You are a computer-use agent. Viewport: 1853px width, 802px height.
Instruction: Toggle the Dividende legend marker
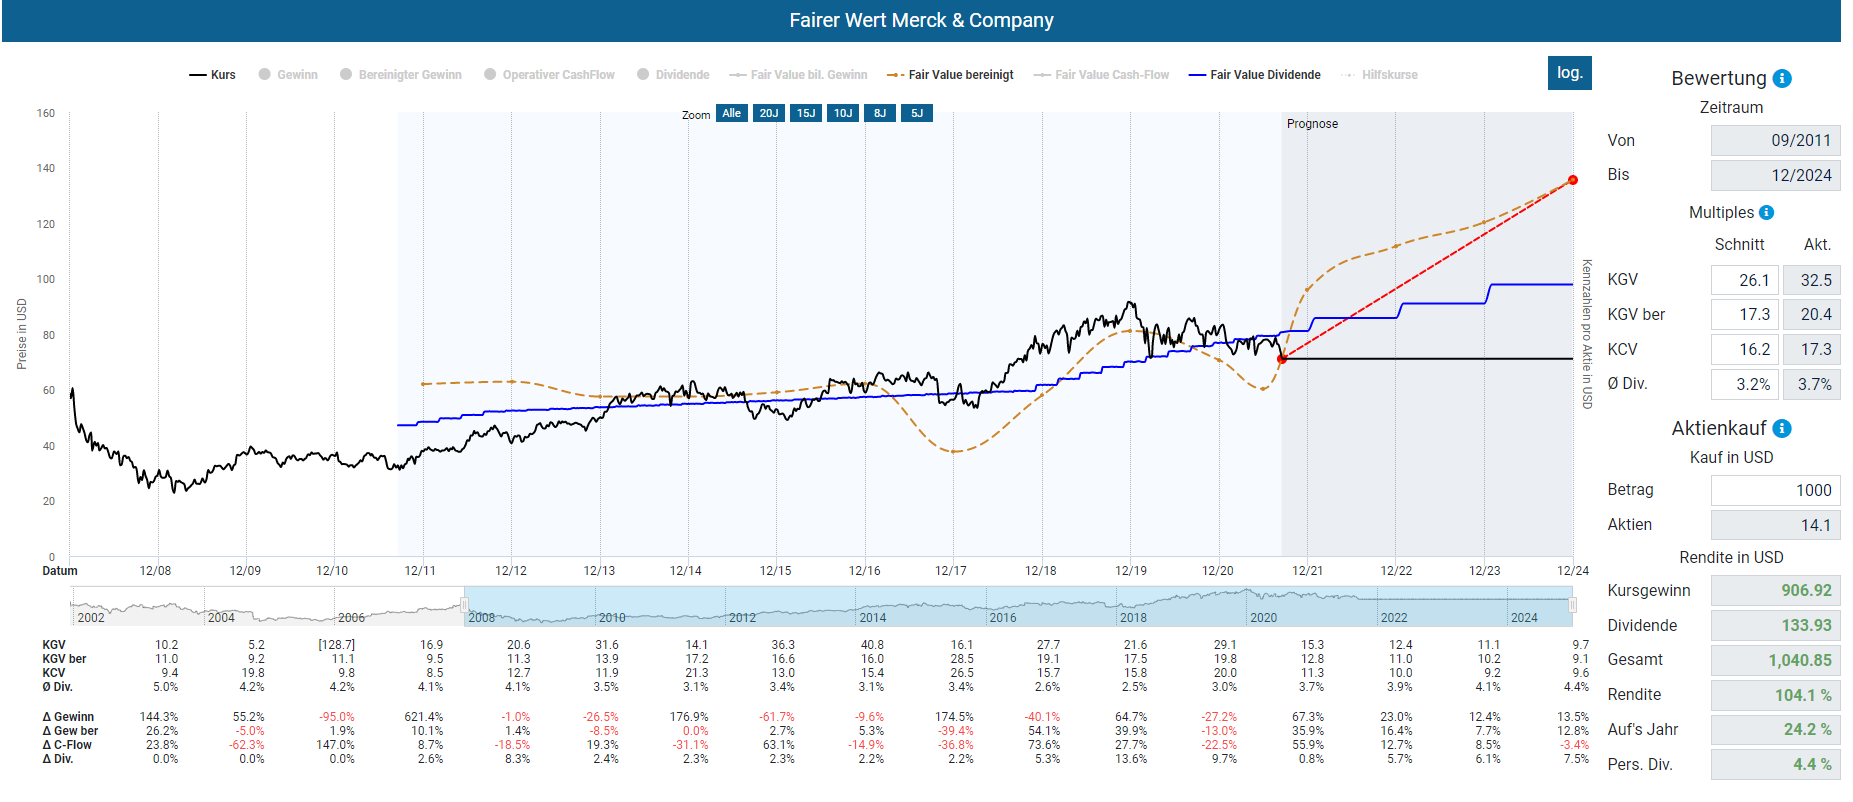tap(673, 75)
